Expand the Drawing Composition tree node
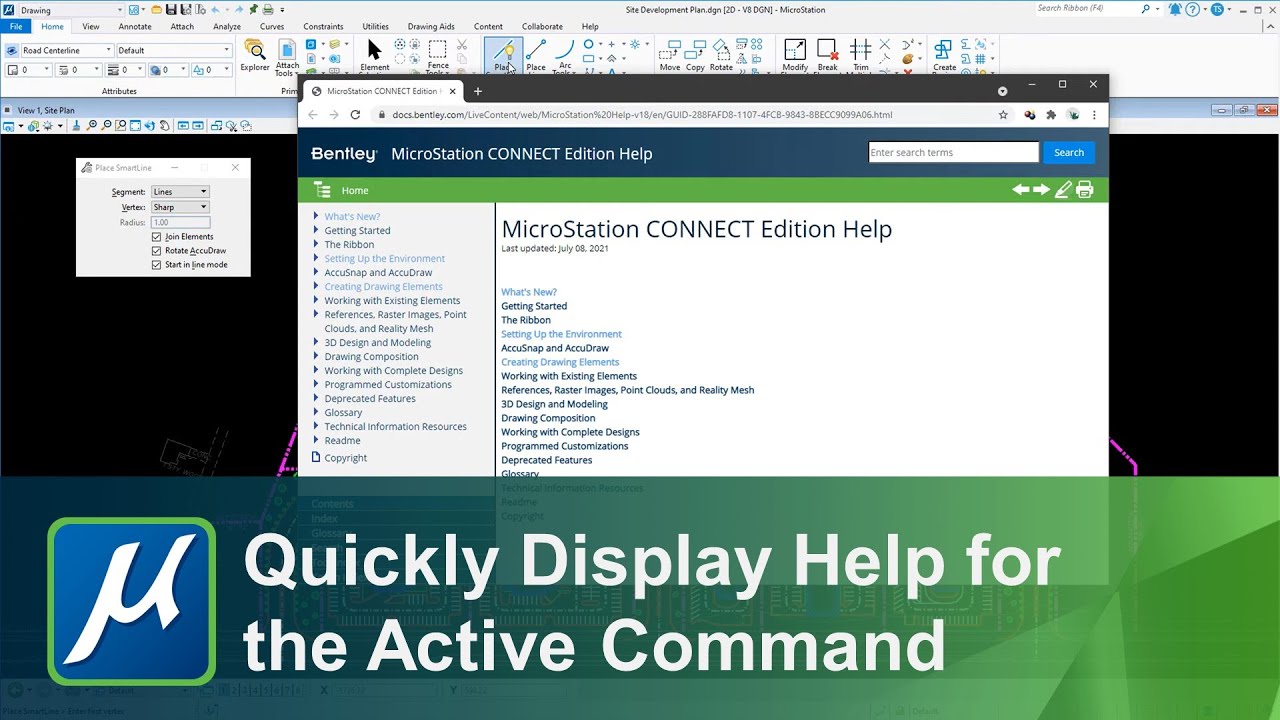This screenshot has width=1280, height=720. (x=316, y=356)
